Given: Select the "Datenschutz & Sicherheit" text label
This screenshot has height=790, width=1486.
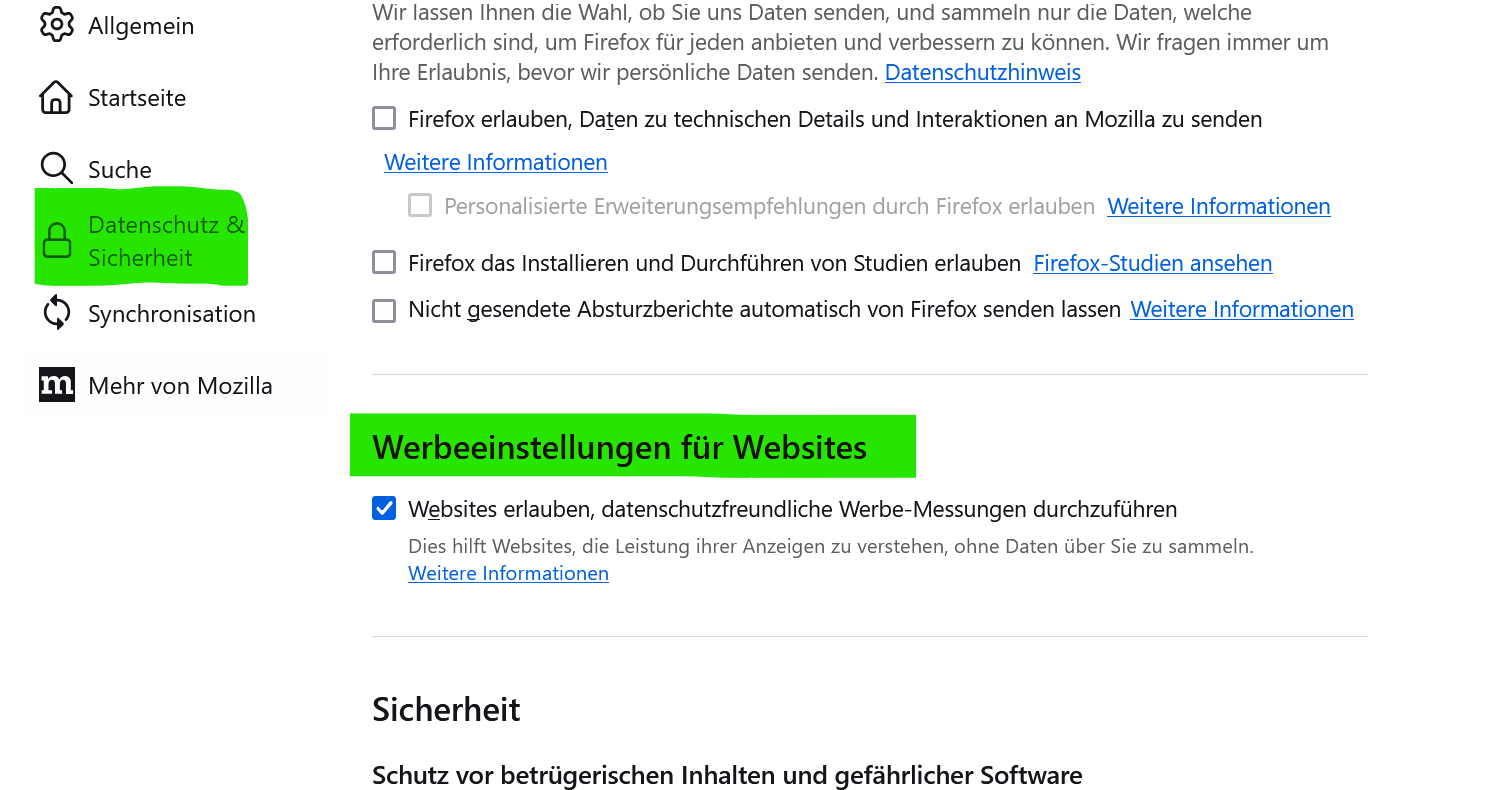Looking at the screenshot, I should point(166,241).
